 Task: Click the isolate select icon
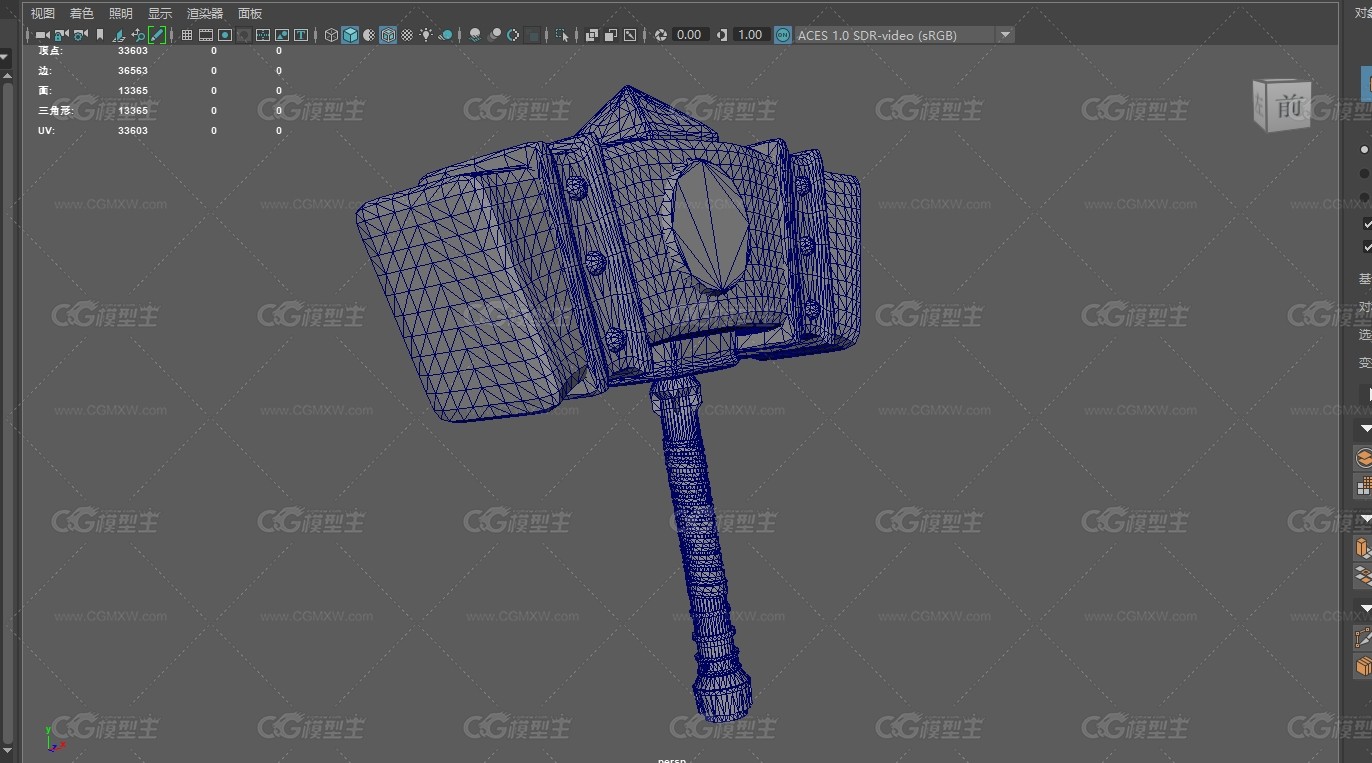[562, 35]
